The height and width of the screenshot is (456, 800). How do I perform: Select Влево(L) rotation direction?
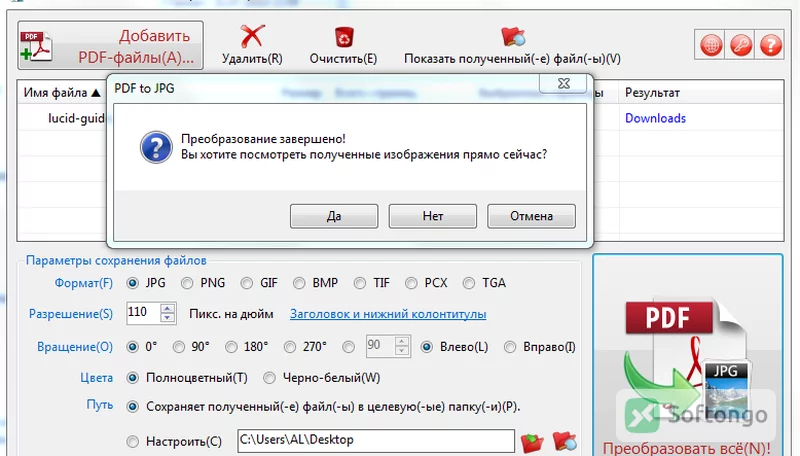click(427, 347)
